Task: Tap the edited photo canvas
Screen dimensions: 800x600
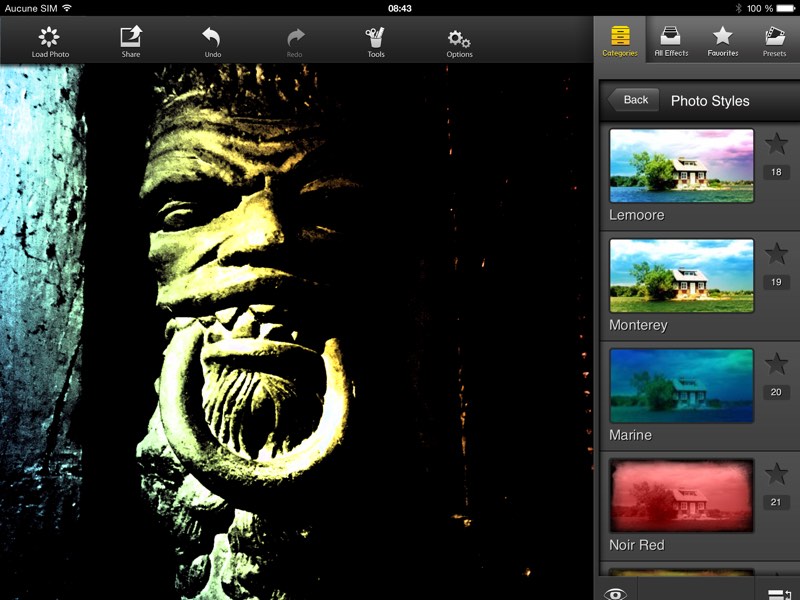Action: 296,332
